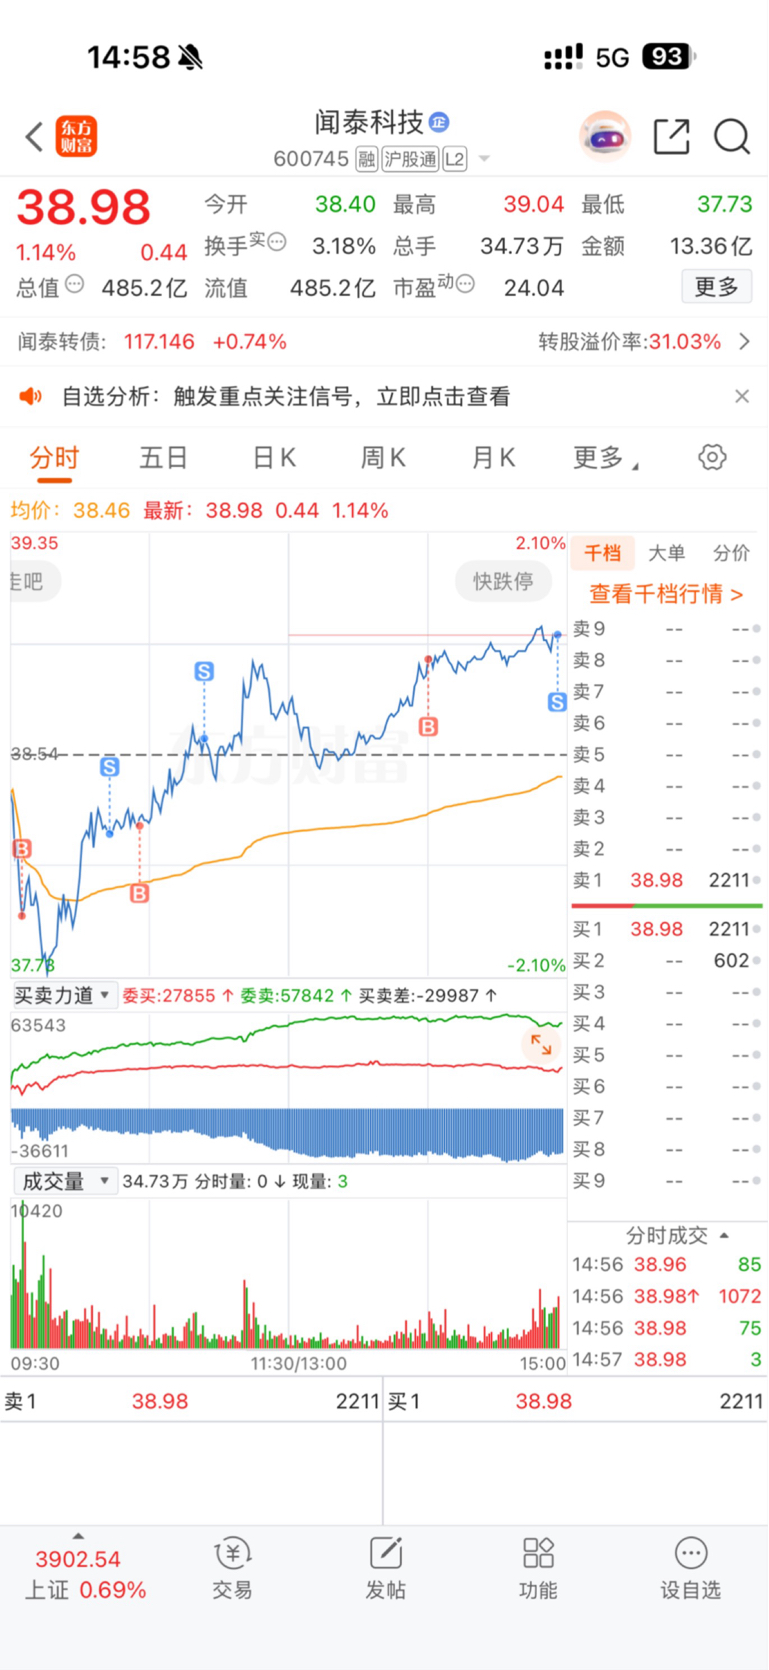Tap the orange expand chart icon
This screenshot has width=769, height=1670.
541,1045
